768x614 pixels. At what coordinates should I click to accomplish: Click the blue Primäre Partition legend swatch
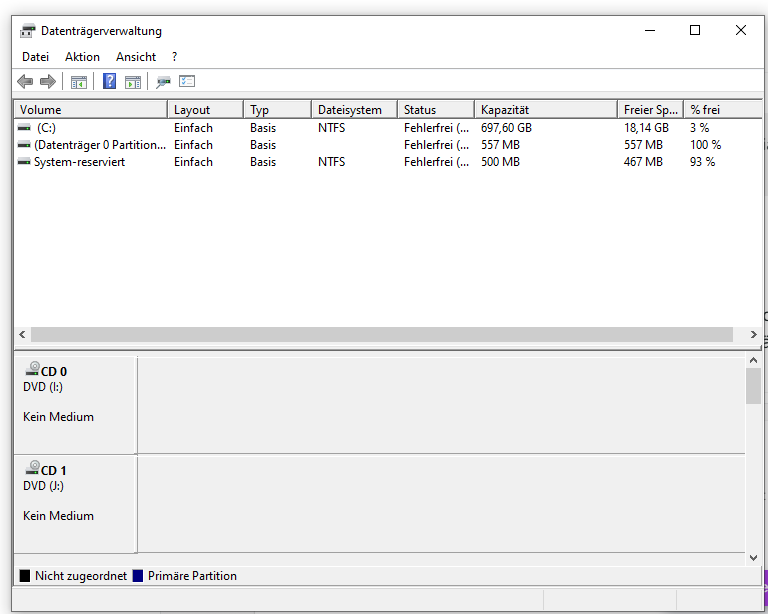pyautogui.click(x=138, y=576)
